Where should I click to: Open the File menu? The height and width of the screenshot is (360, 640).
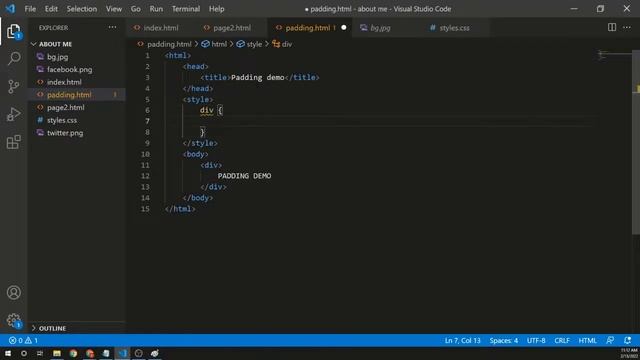pos(30,9)
